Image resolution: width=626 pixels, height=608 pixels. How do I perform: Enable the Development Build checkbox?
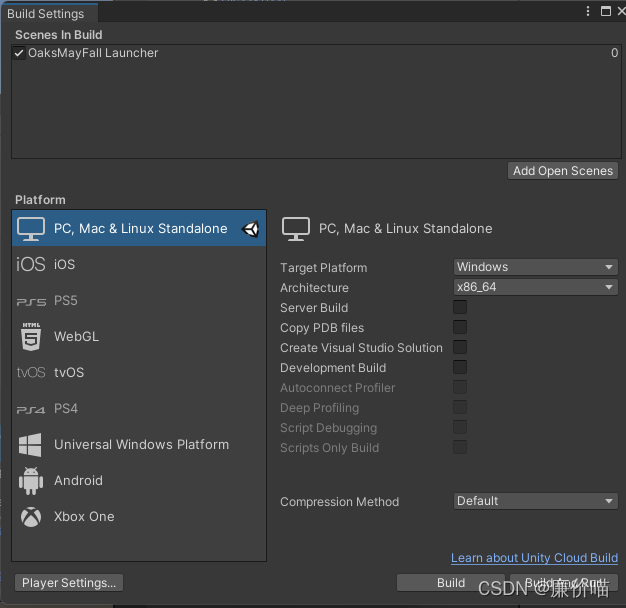pyautogui.click(x=460, y=367)
